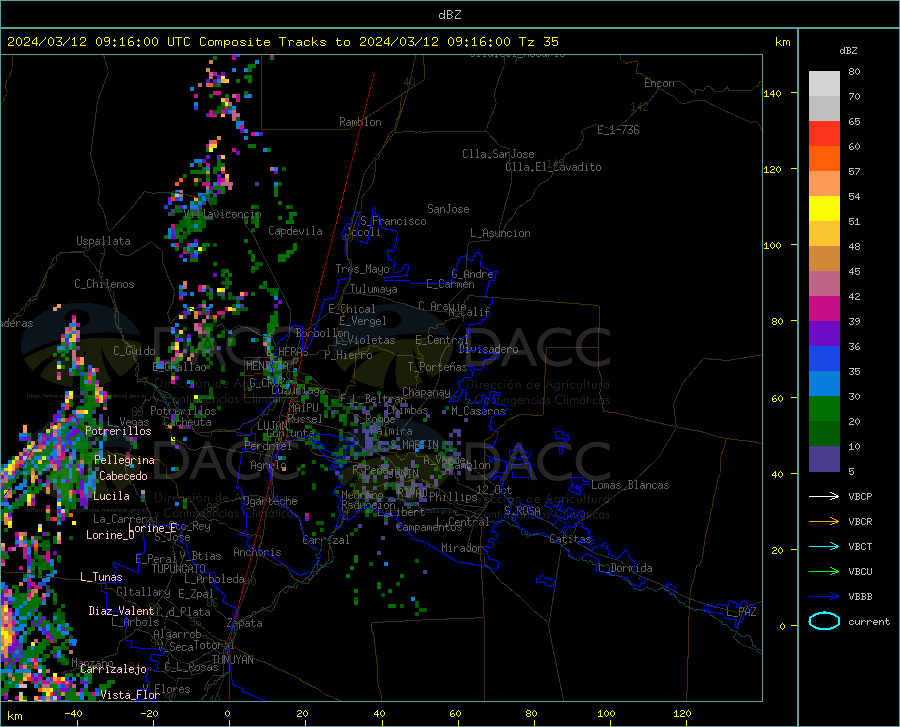Click the Ugarteche map label
Viewport: 900px width, 727px height.
pos(270,501)
